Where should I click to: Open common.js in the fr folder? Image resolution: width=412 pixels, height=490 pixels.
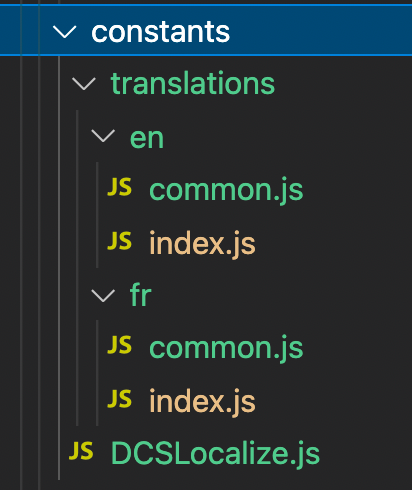pos(226,348)
